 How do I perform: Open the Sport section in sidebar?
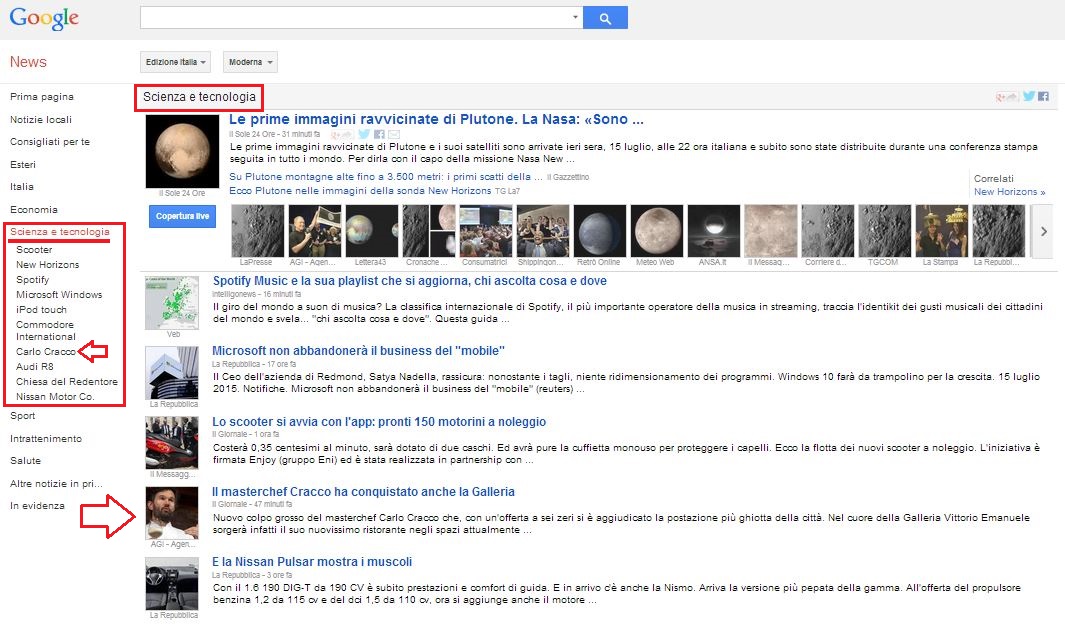click(22, 415)
